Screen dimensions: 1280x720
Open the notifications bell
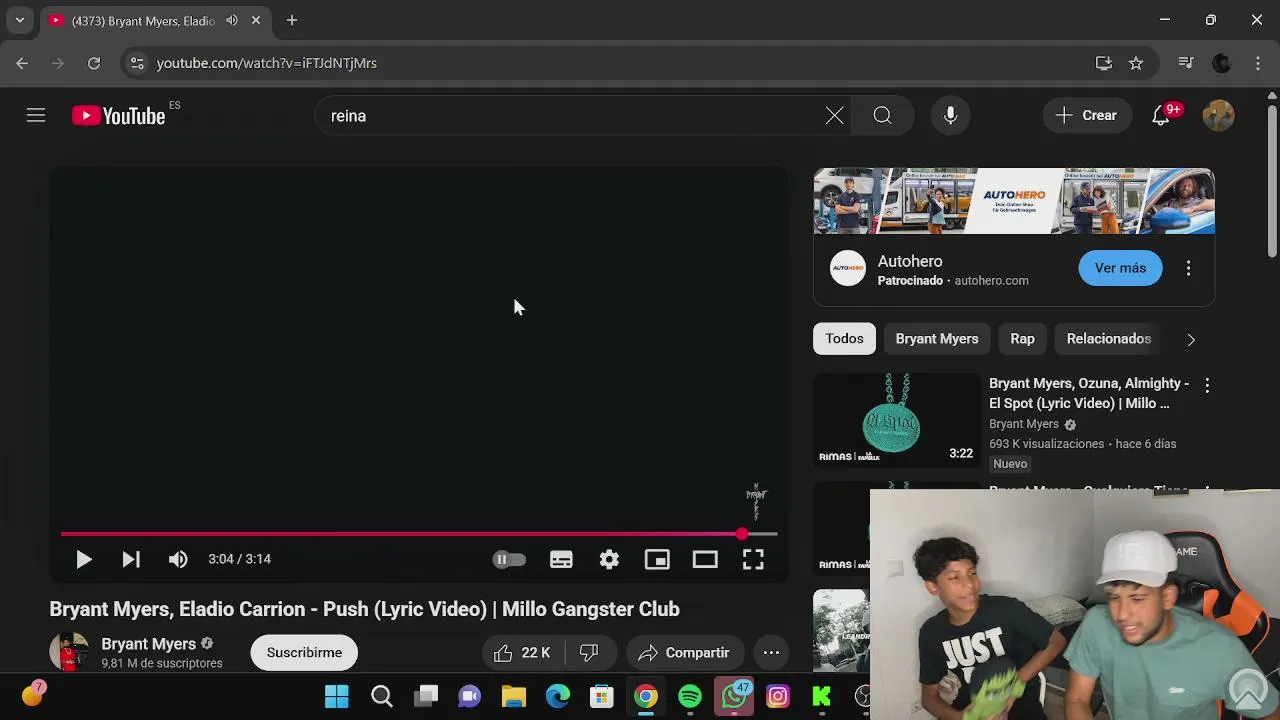[x=1161, y=116]
